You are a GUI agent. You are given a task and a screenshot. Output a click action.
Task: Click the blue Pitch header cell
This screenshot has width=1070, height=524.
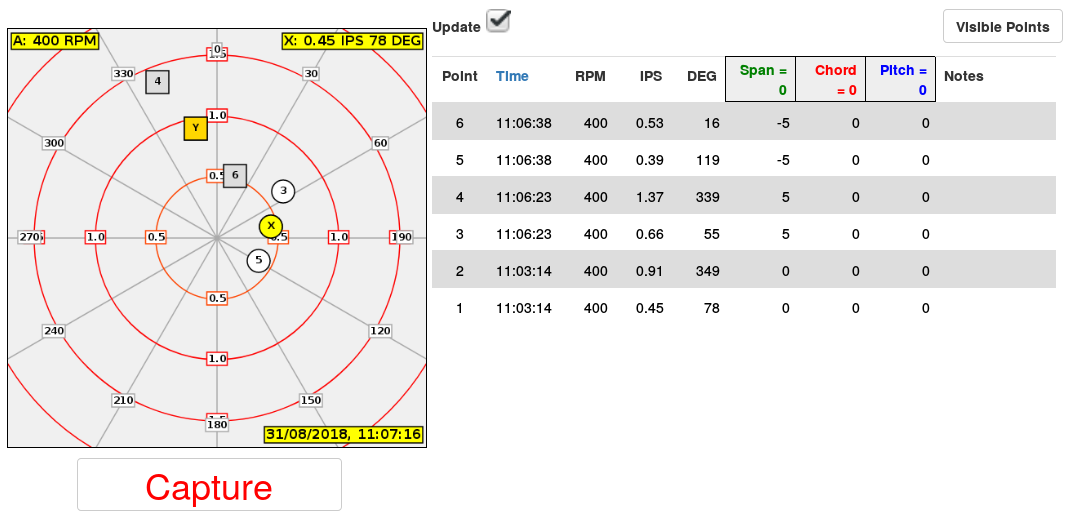tap(903, 79)
